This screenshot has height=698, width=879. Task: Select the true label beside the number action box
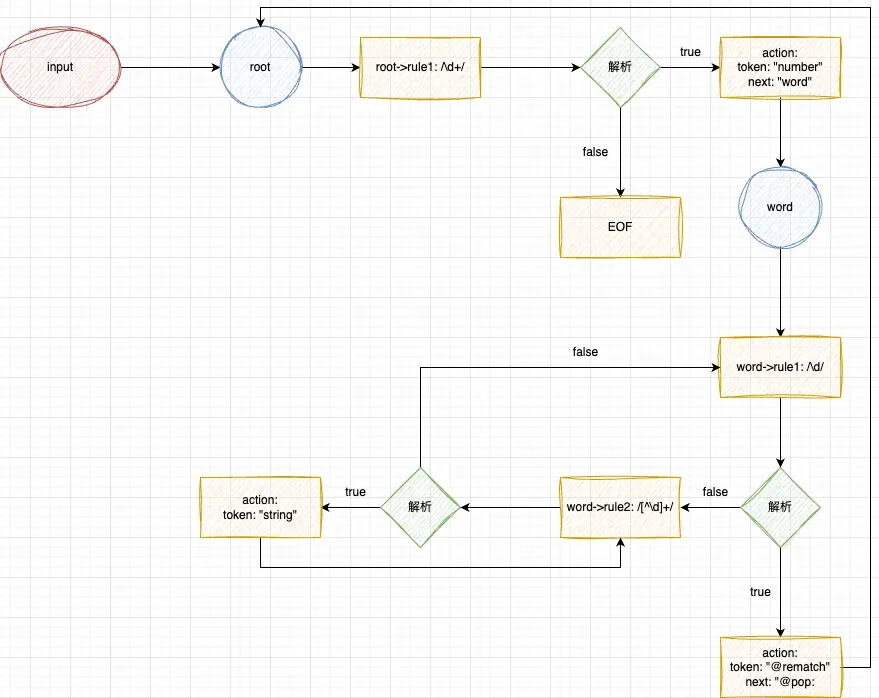pyautogui.click(x=690, y=52)
